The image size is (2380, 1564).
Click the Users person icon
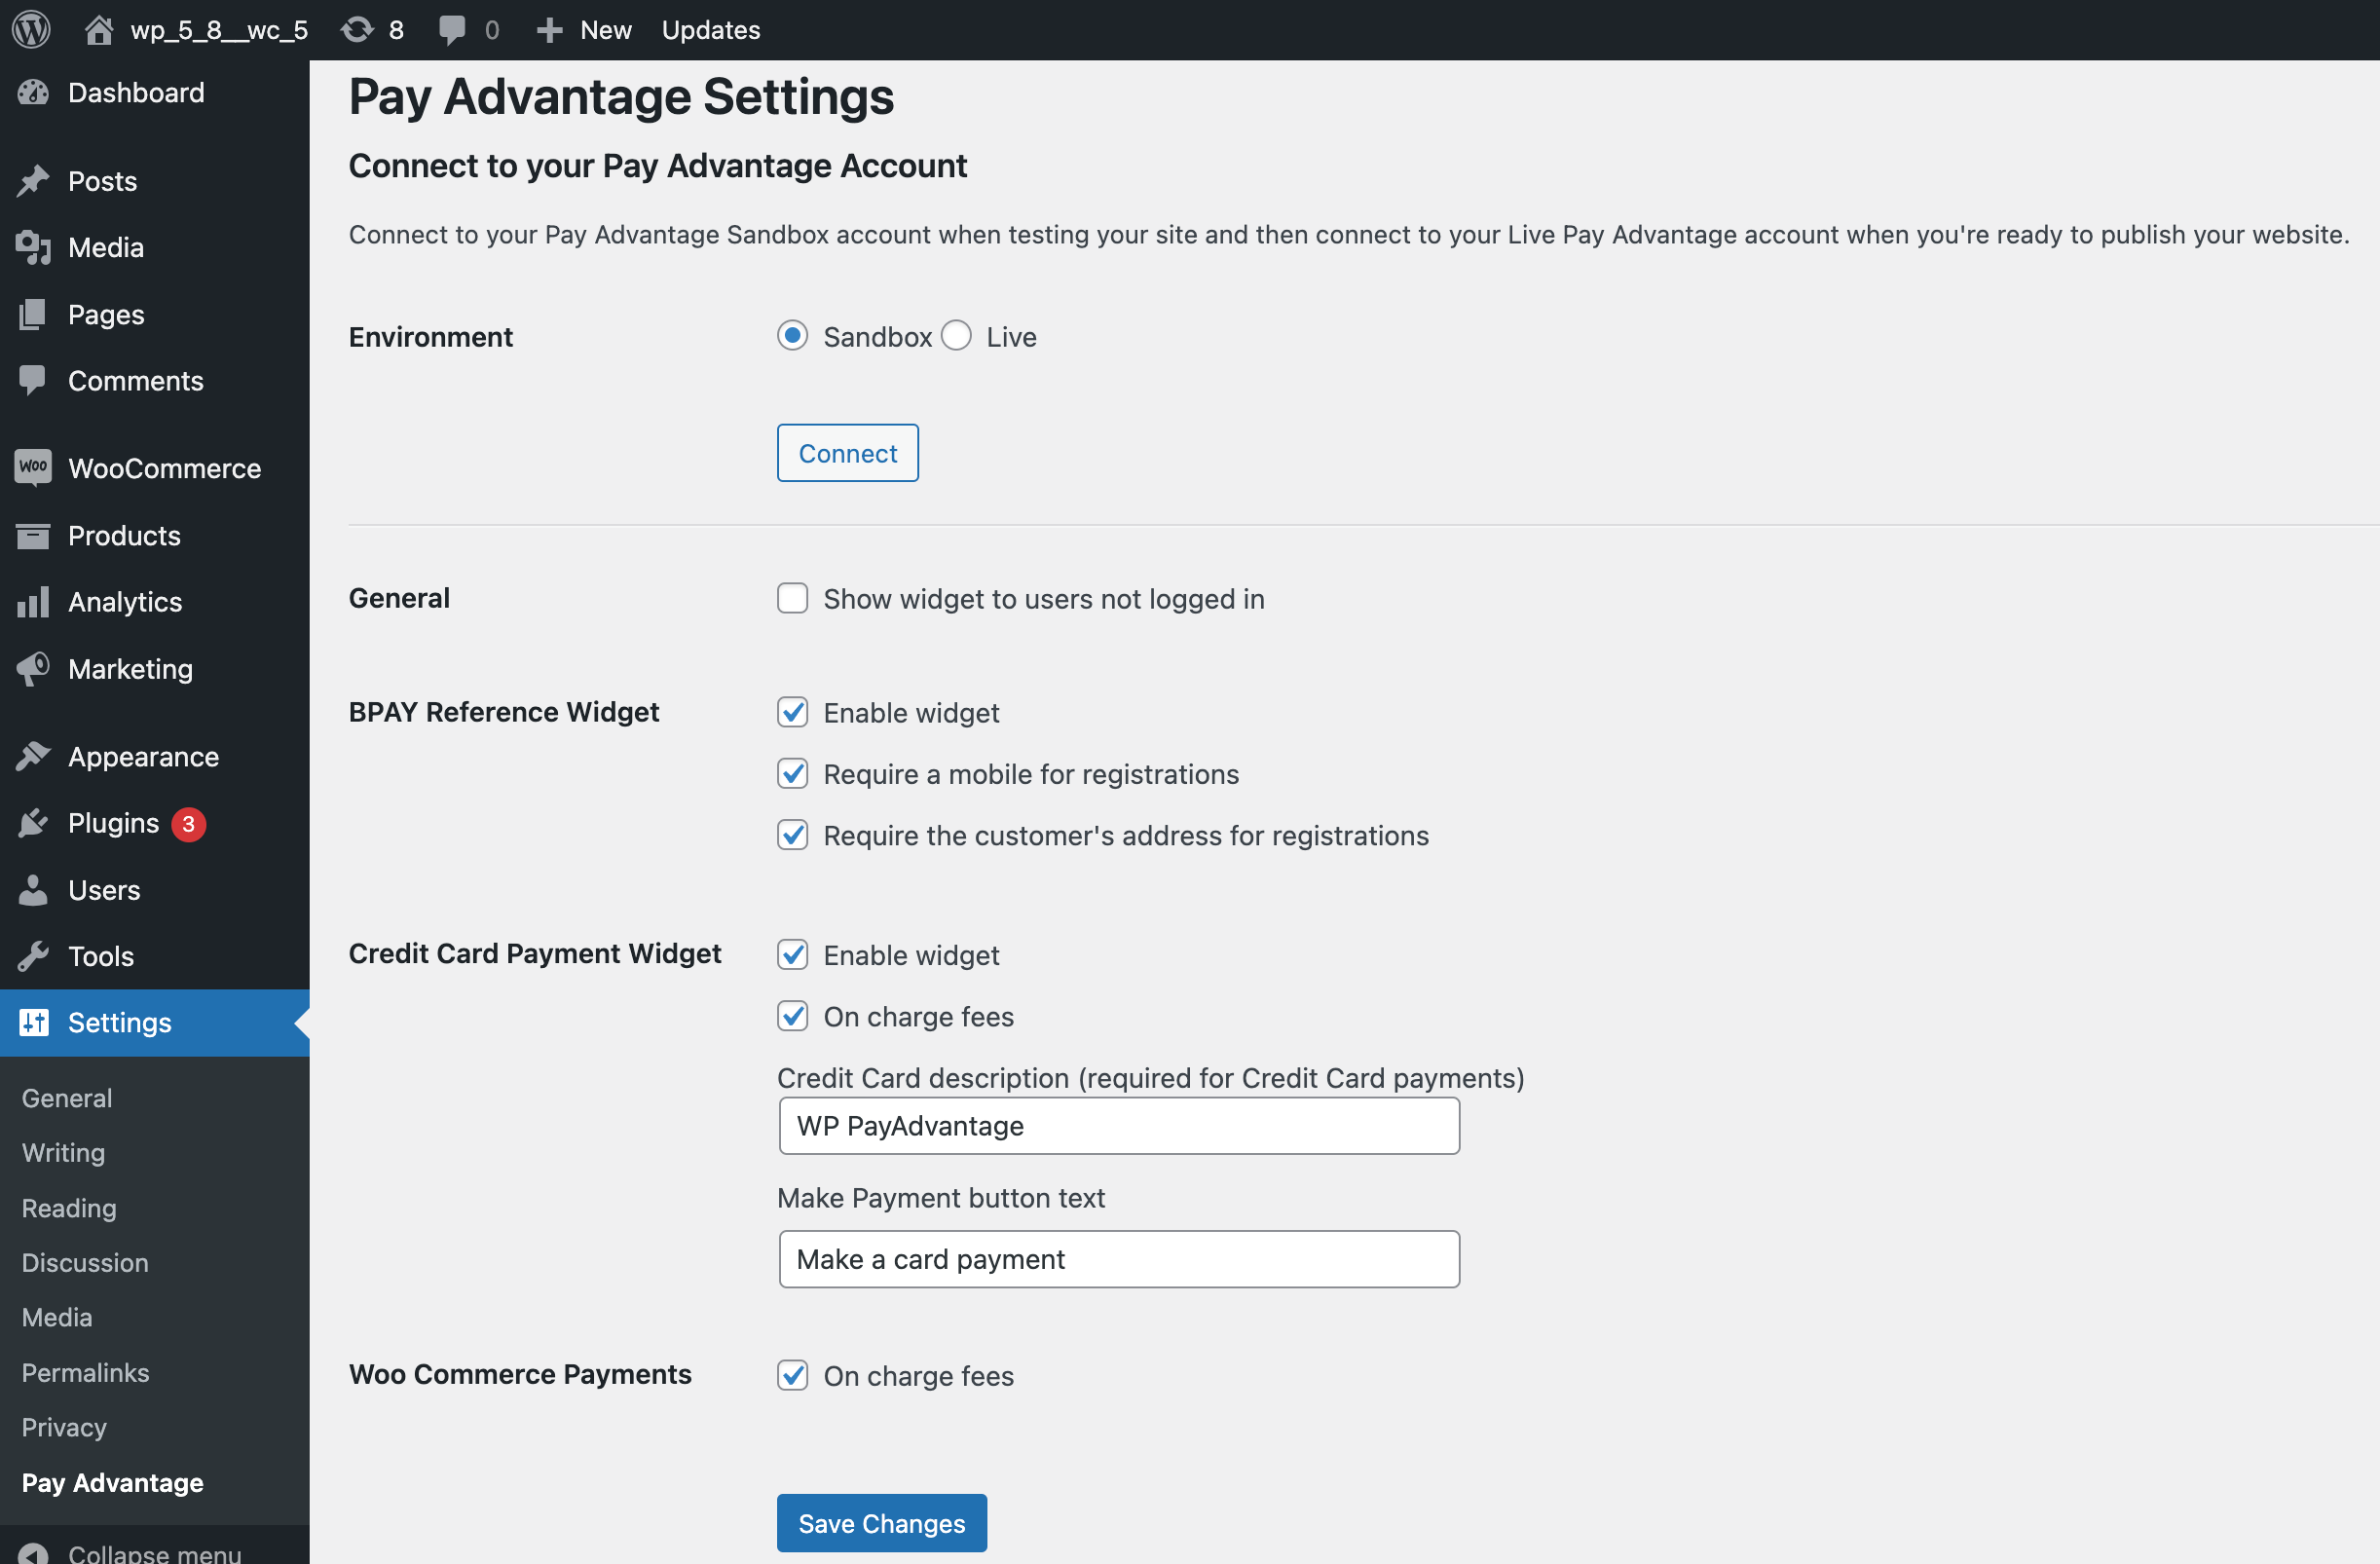tap(33, 890)
